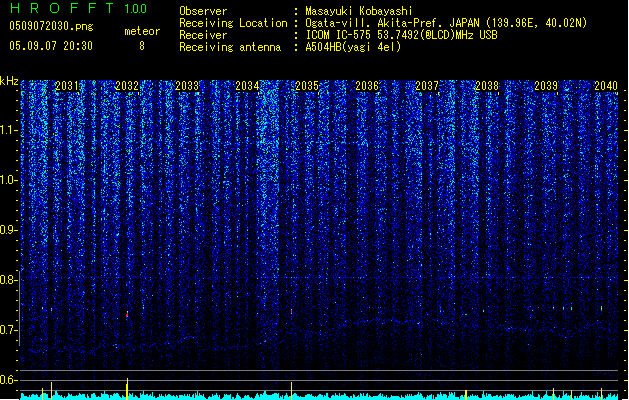
Task: Click the red meteor echo just before 2035
Action: (x=292, y=312)
